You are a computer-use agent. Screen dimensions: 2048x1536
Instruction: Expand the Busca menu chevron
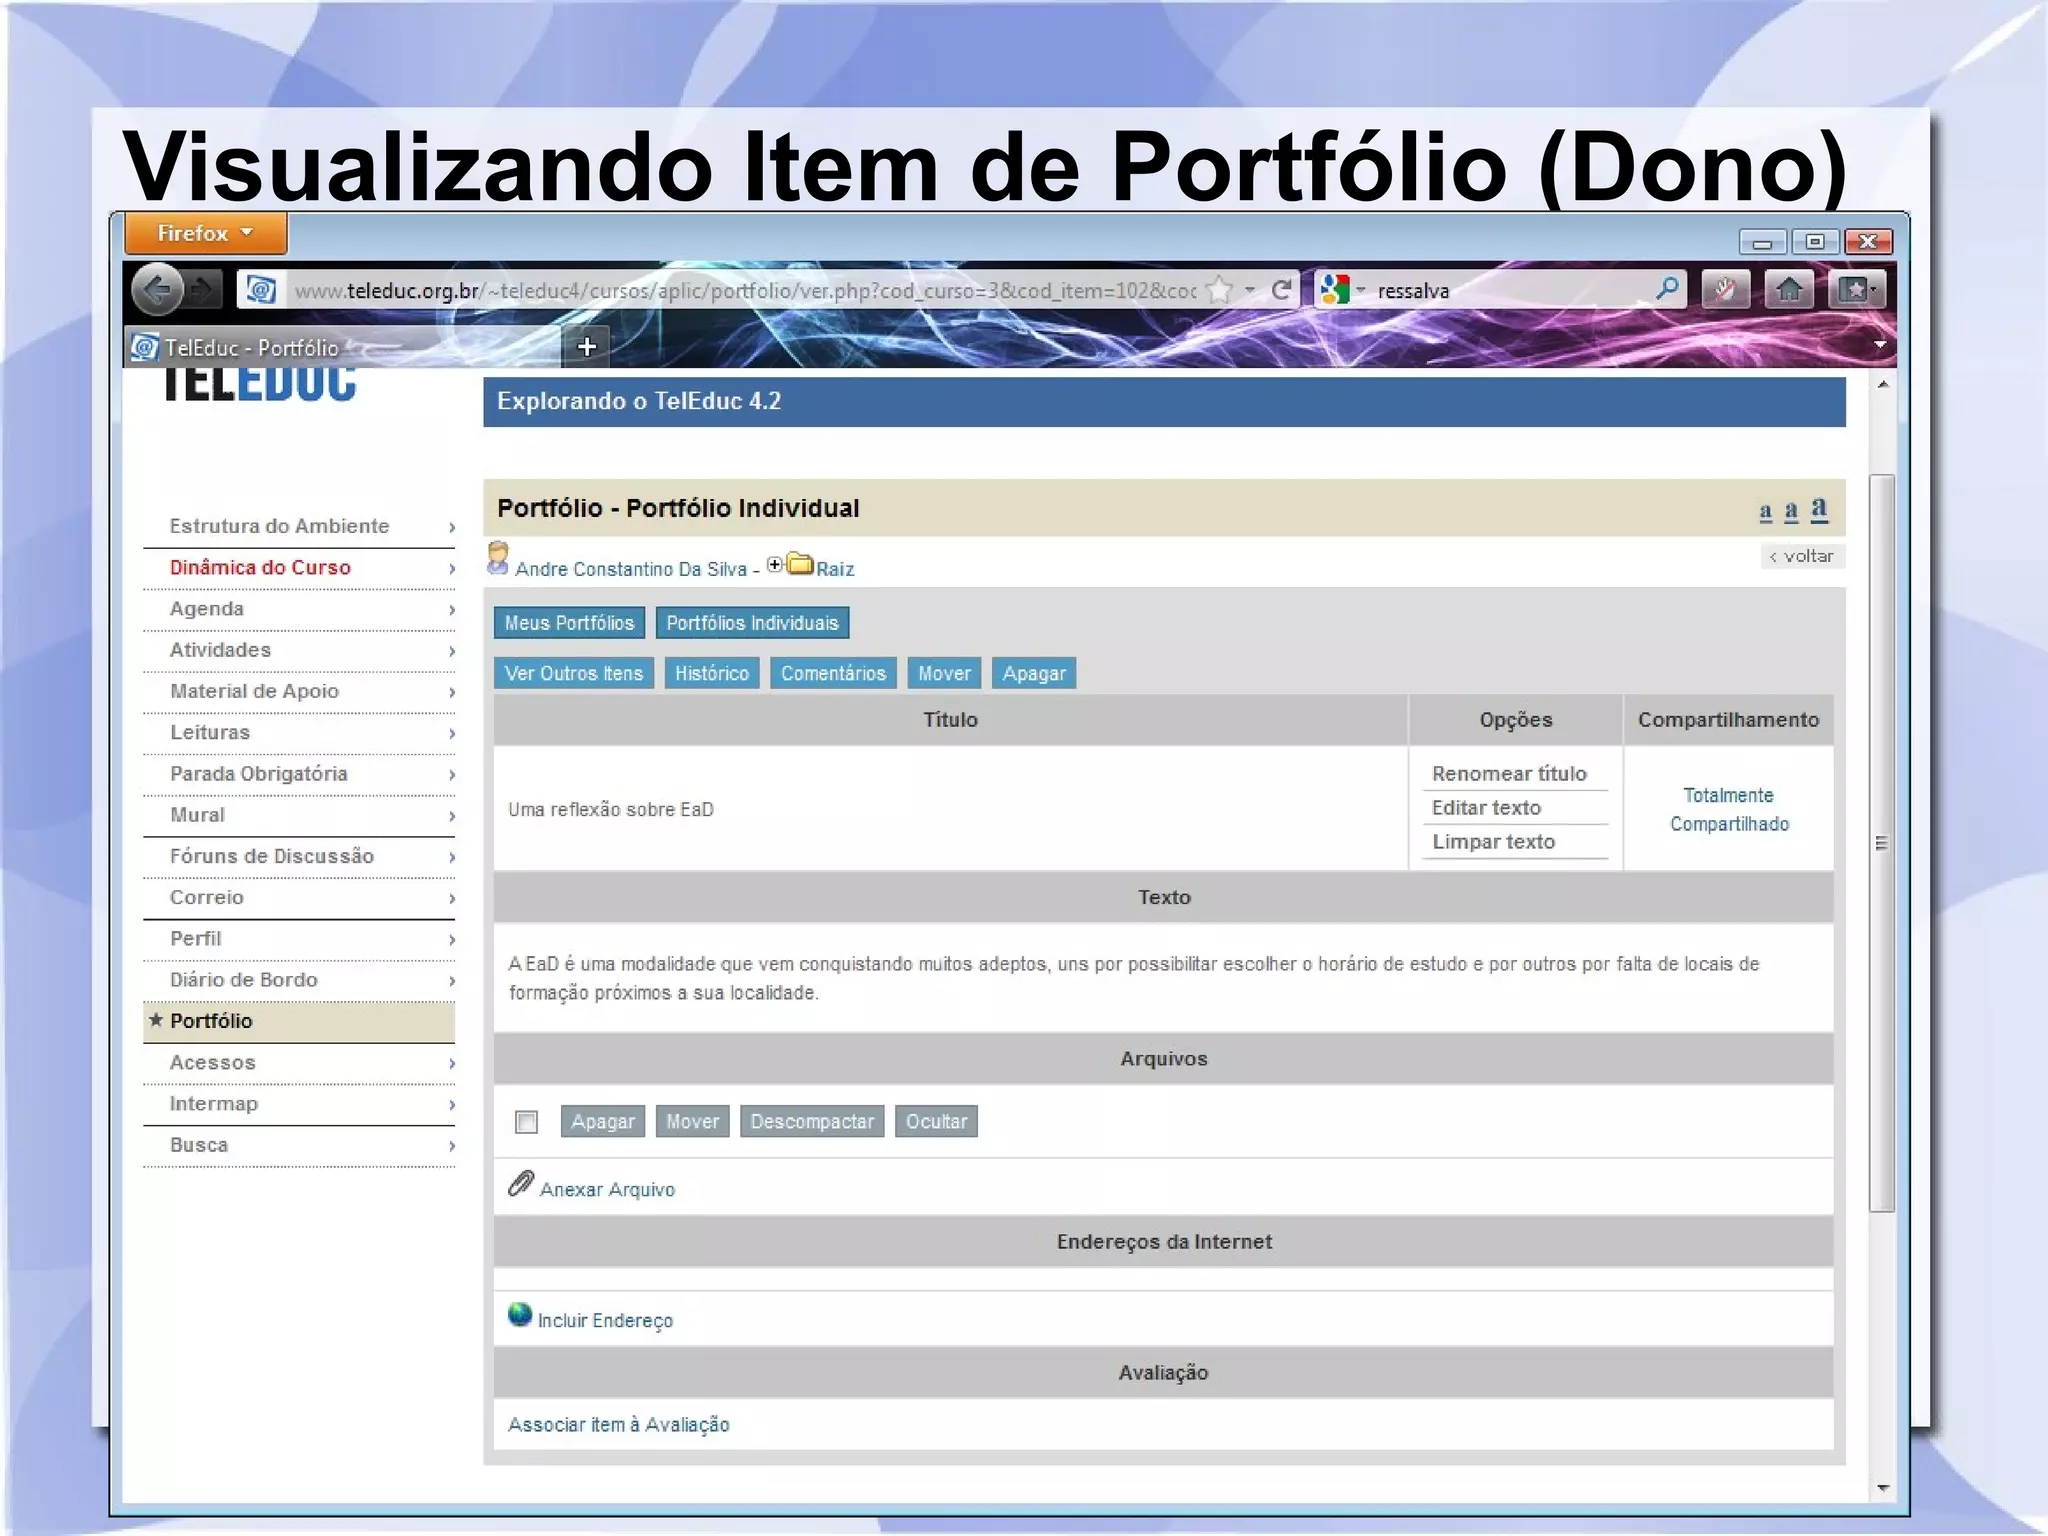tap(452, 1146)
